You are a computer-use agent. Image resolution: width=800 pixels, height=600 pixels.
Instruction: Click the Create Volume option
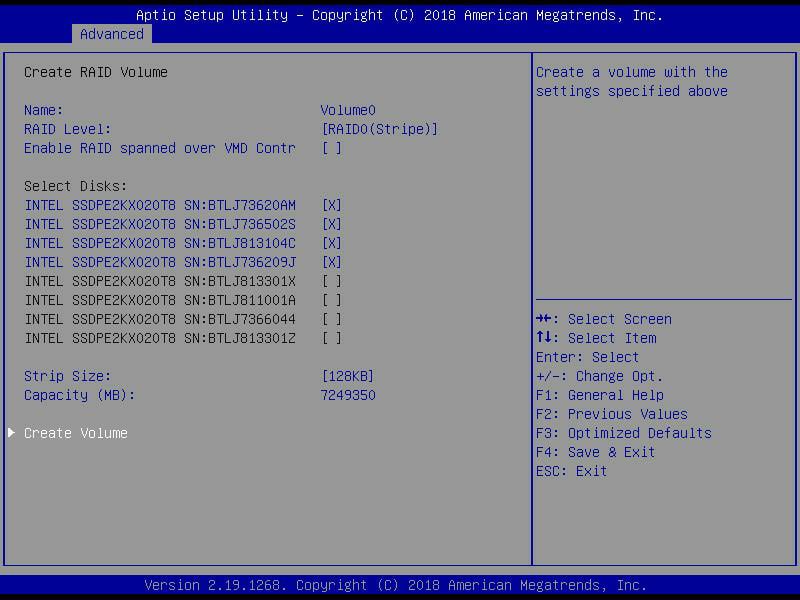pyautogui.click(x=76, y=433)
